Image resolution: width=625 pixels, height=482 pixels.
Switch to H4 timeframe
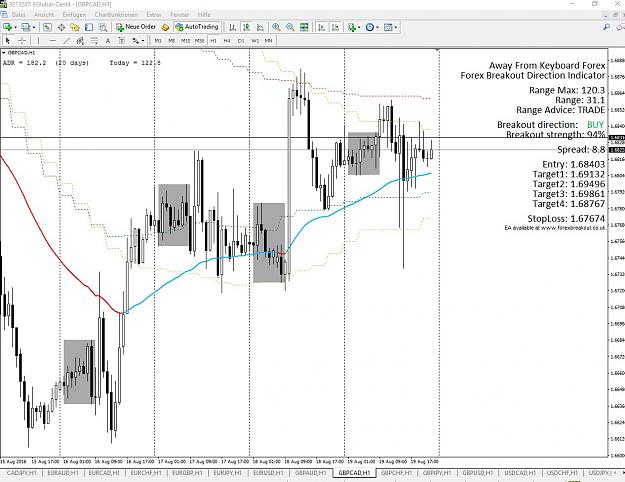tap(227, 41)
